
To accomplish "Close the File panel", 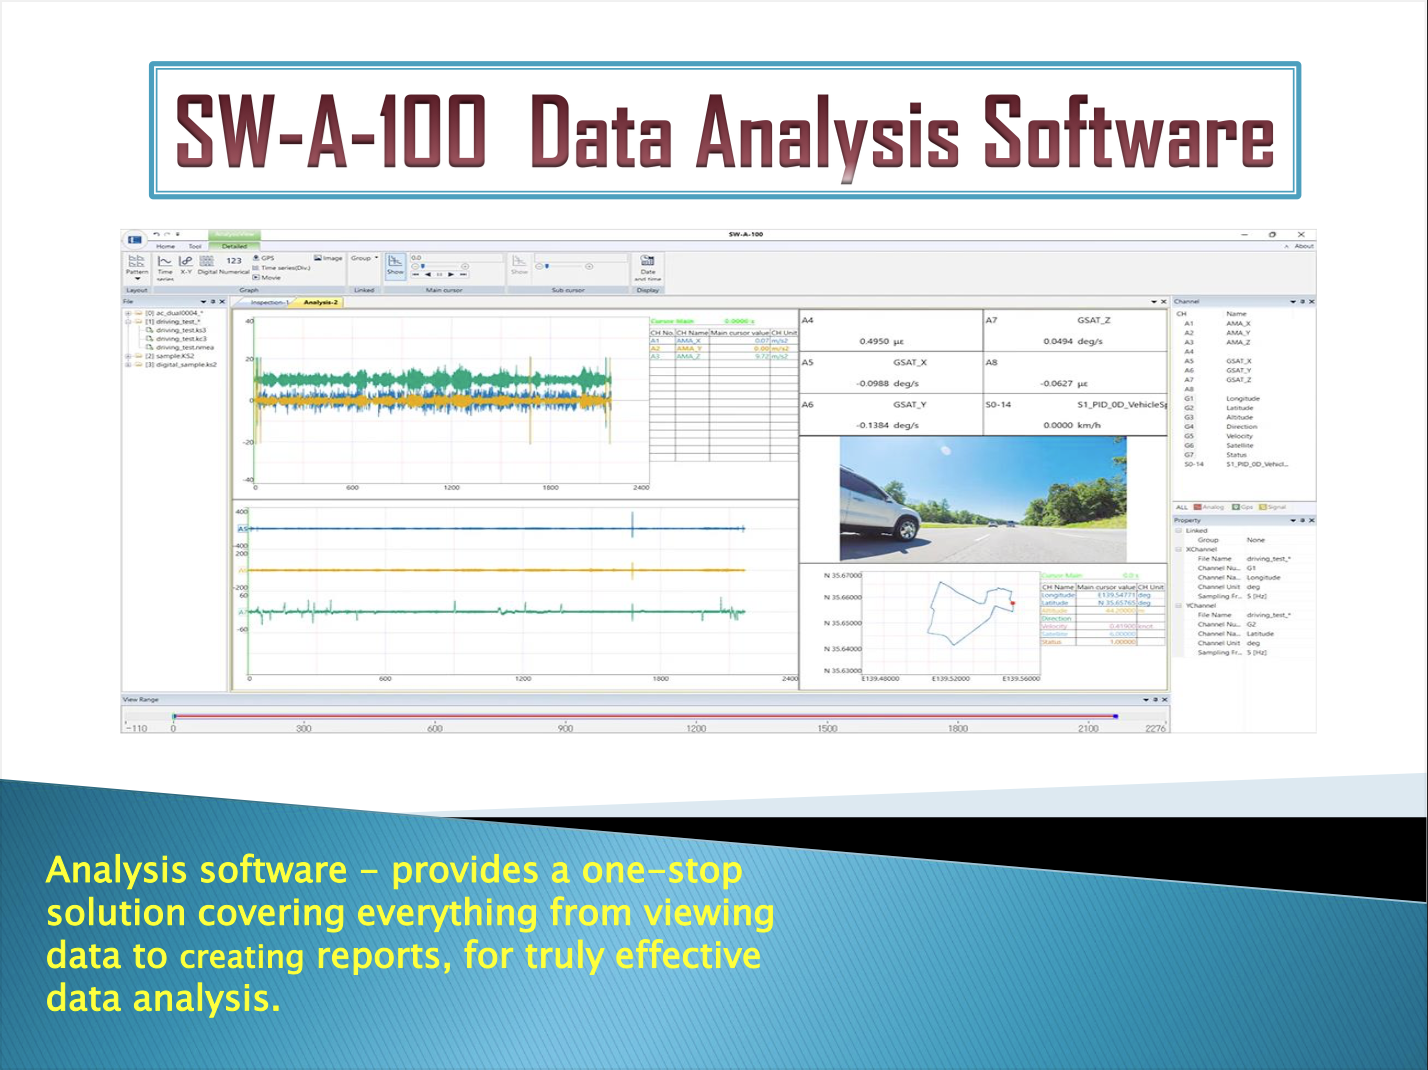I will tap(222, 301).
